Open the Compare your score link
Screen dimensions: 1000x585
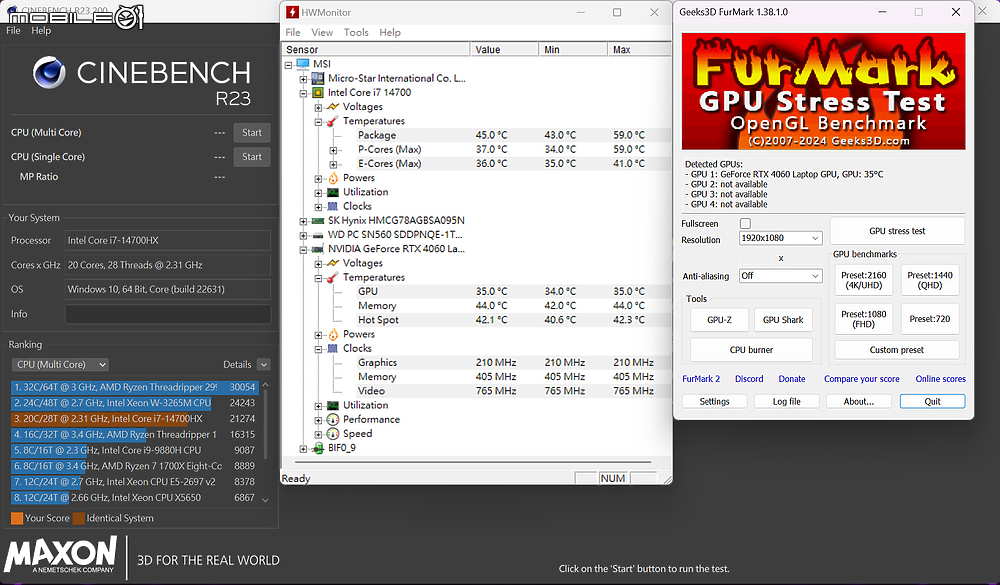pos(862,379)
